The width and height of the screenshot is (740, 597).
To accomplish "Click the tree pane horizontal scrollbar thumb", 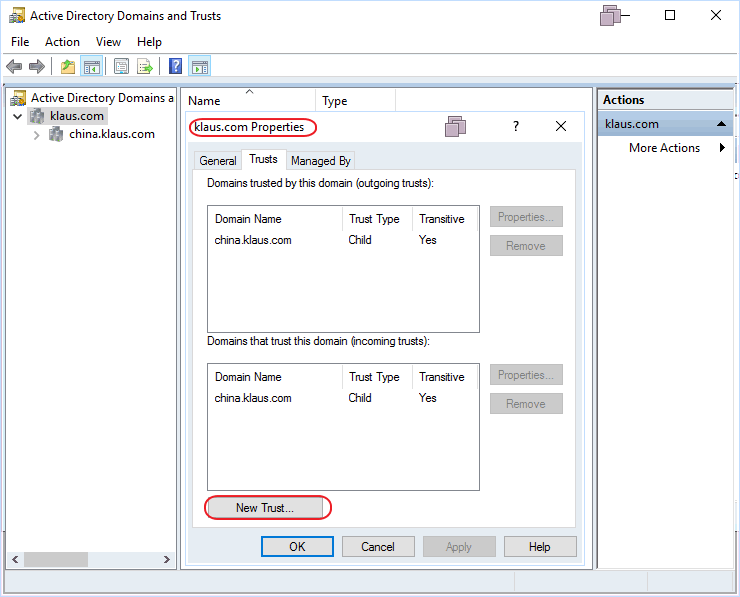I will point(56,559).
